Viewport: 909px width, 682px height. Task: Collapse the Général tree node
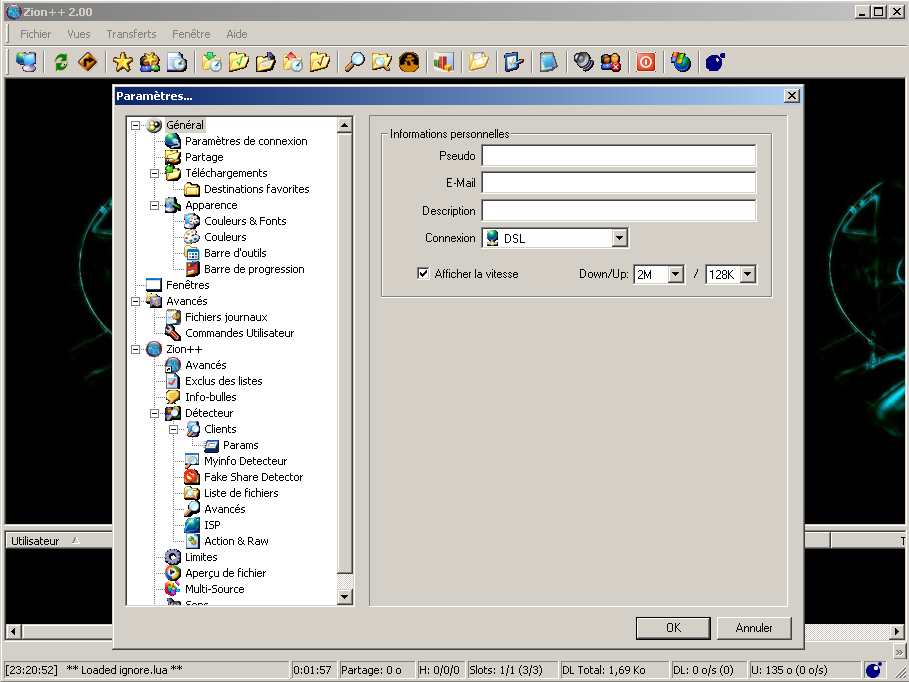click(136, 125)
